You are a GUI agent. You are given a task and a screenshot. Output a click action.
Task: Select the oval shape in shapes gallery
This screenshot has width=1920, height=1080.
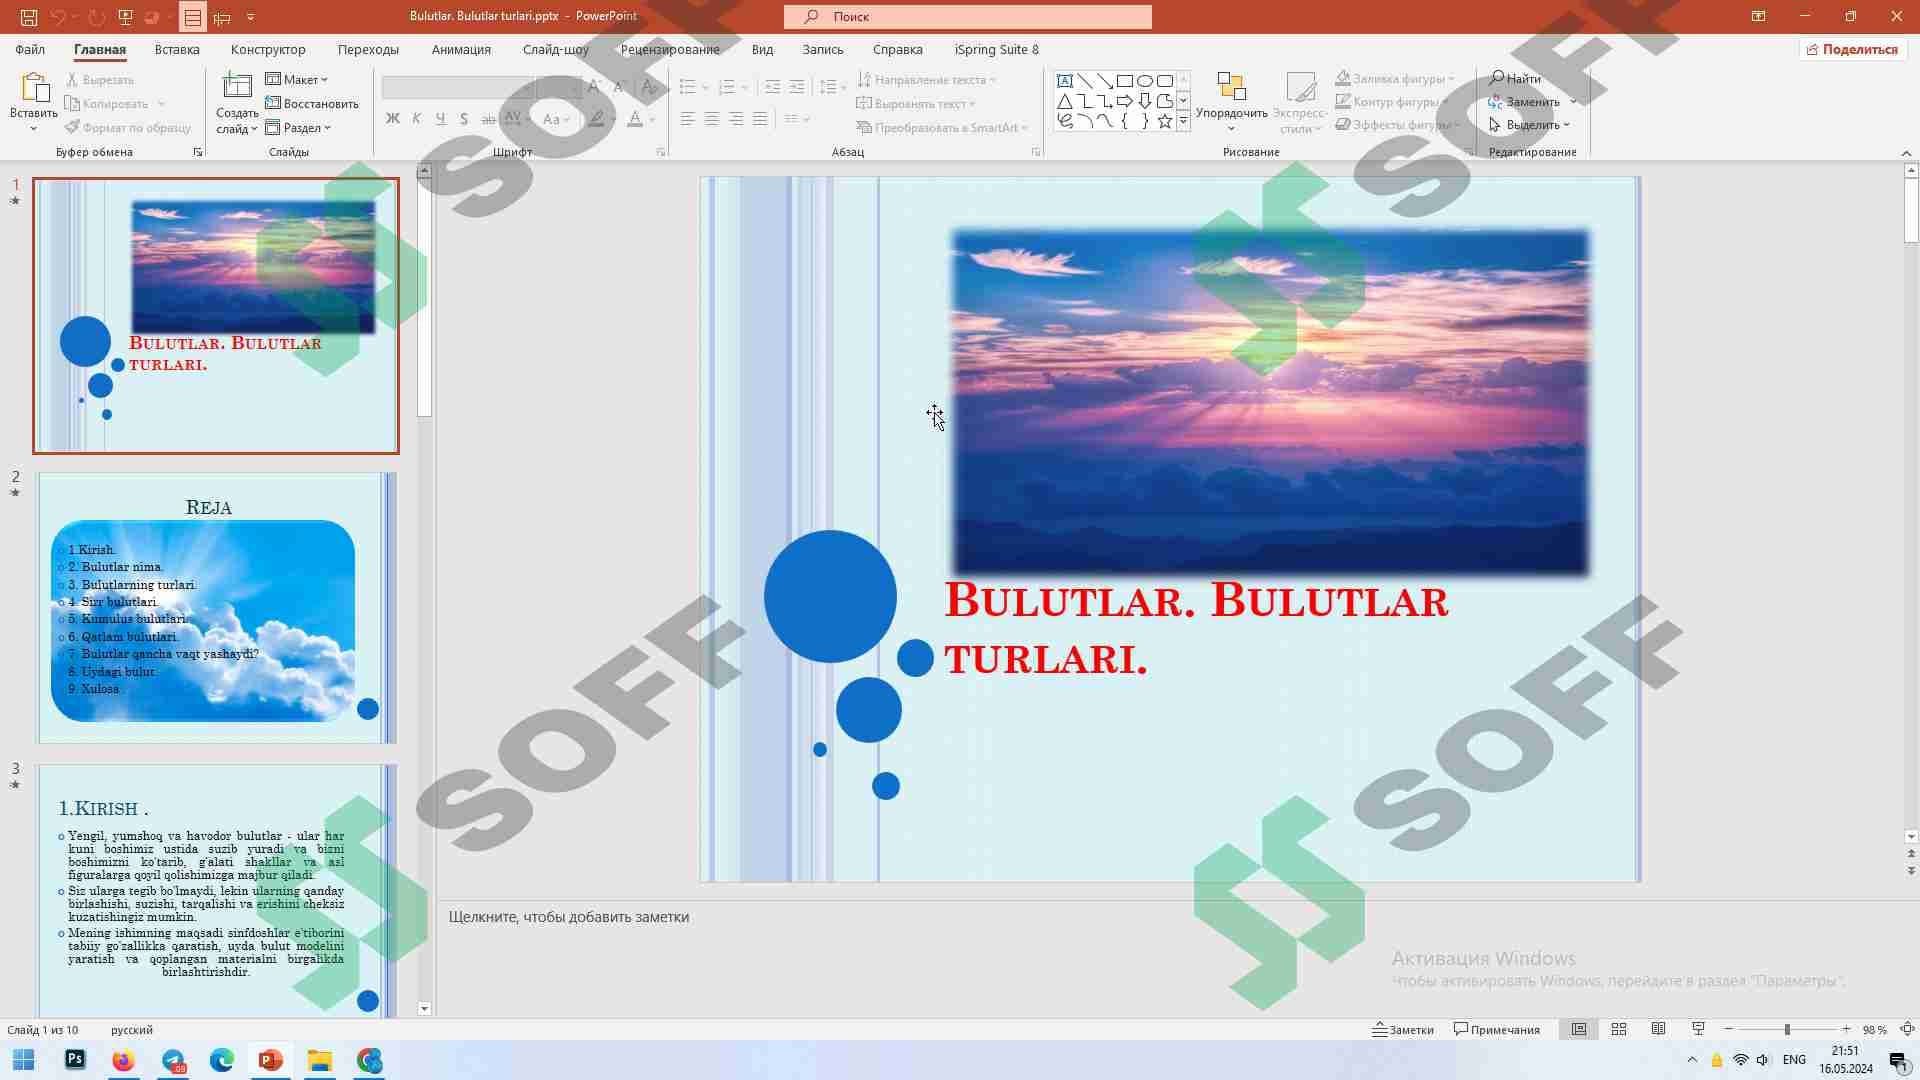[1145, 81]
